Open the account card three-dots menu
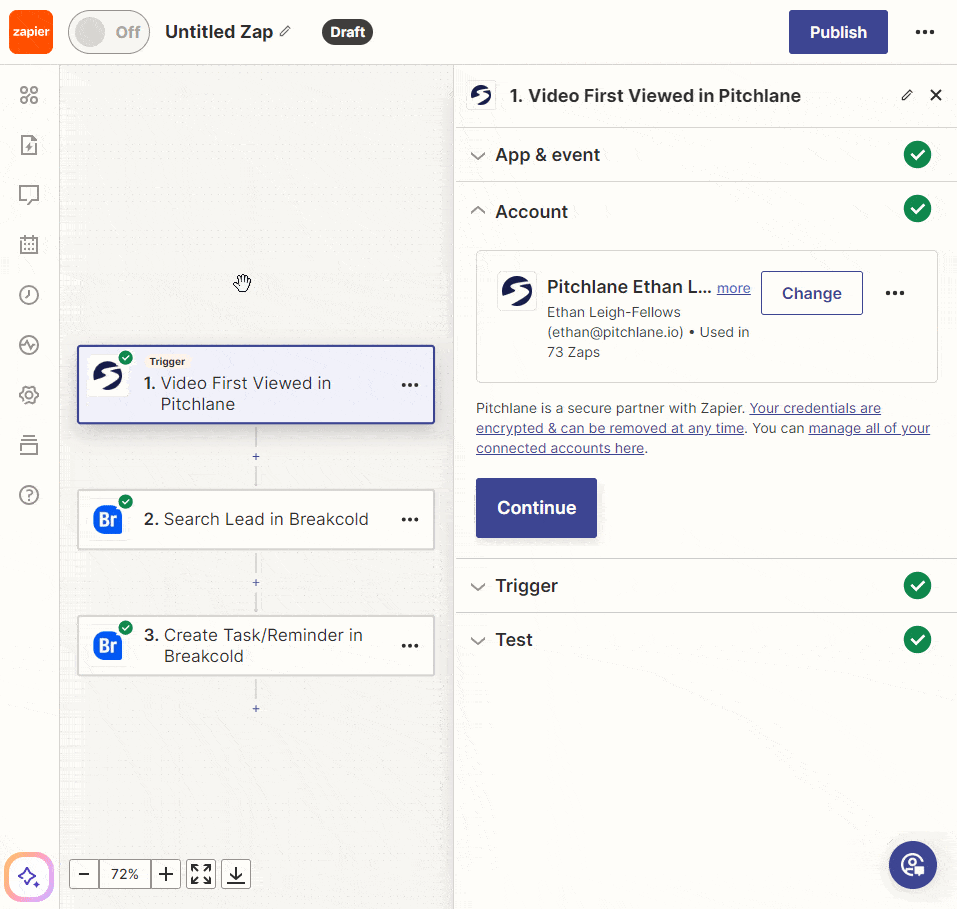 [895, 293]
